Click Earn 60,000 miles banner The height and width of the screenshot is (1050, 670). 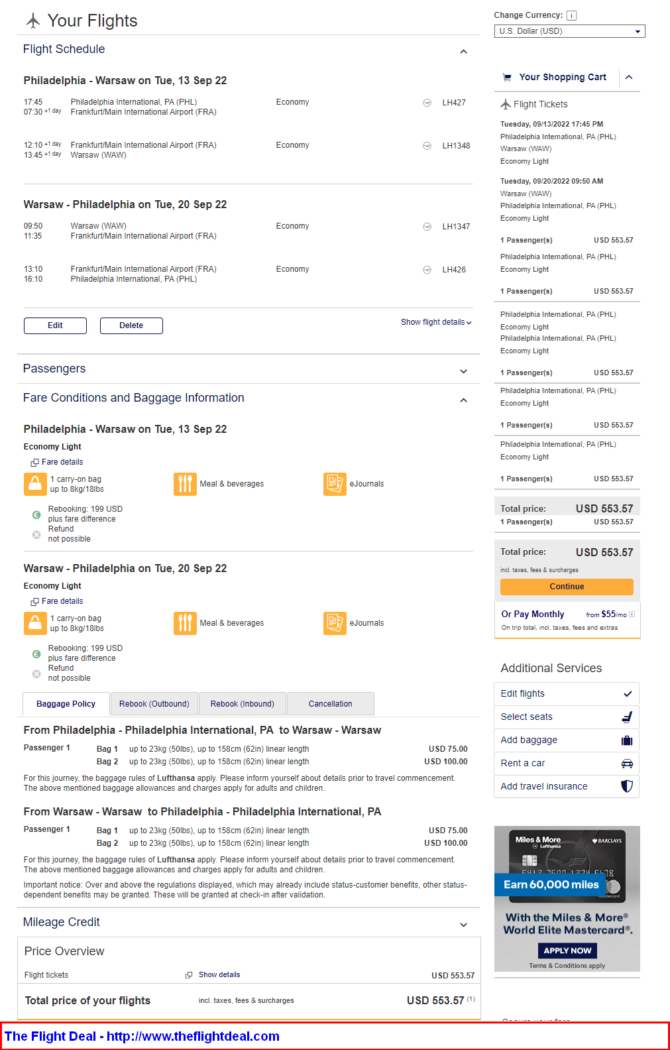click(551, 885)
